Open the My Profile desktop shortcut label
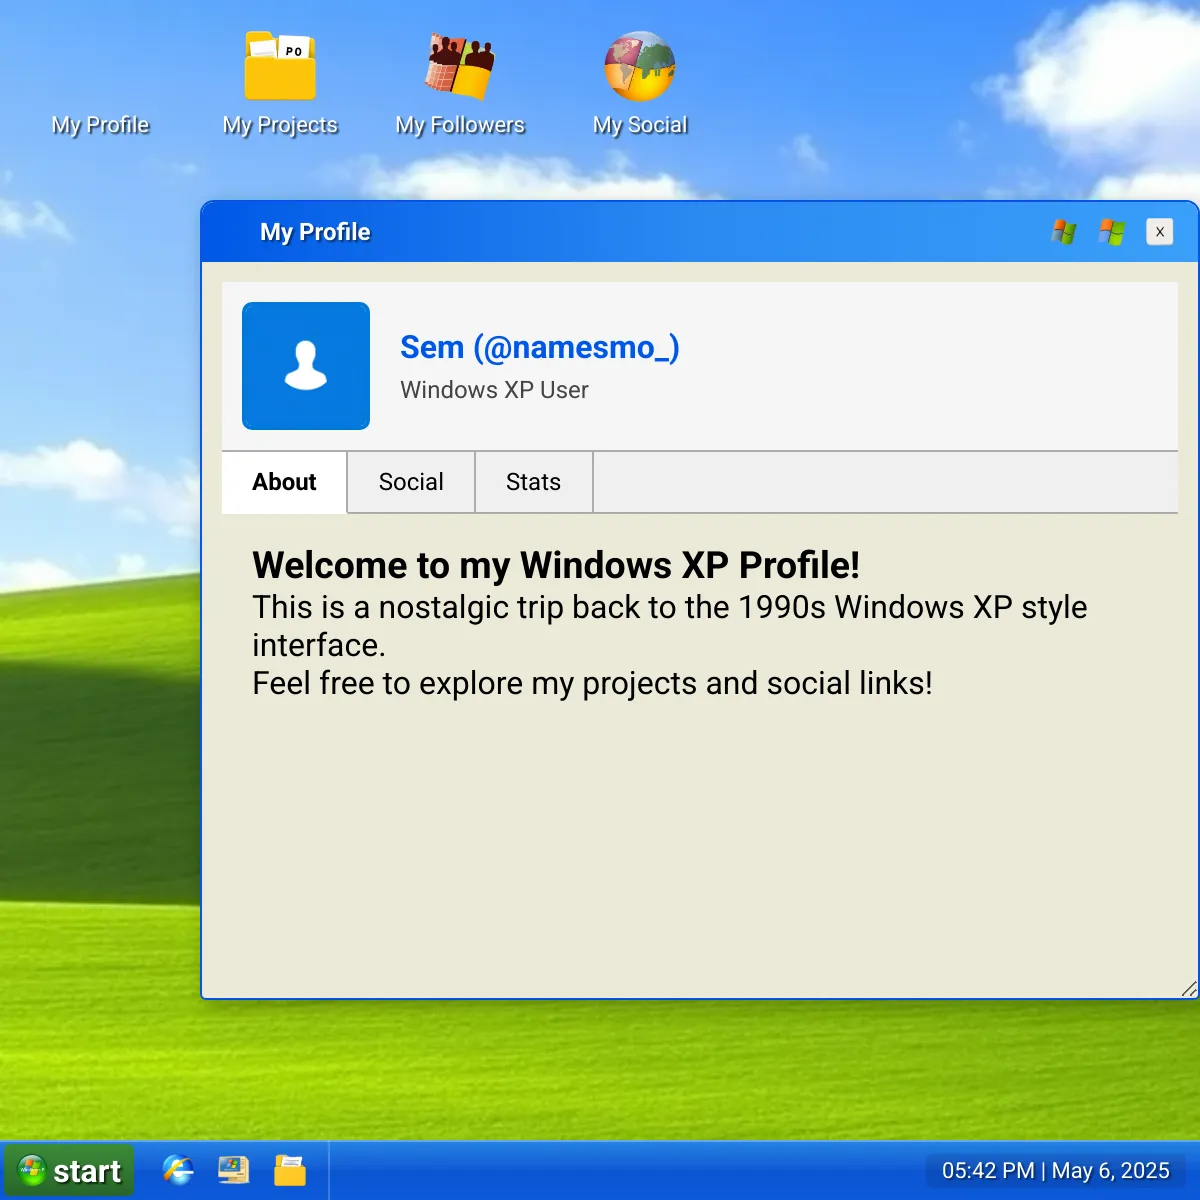Viewport: 1200px width, 1200px height. point(100,125)
